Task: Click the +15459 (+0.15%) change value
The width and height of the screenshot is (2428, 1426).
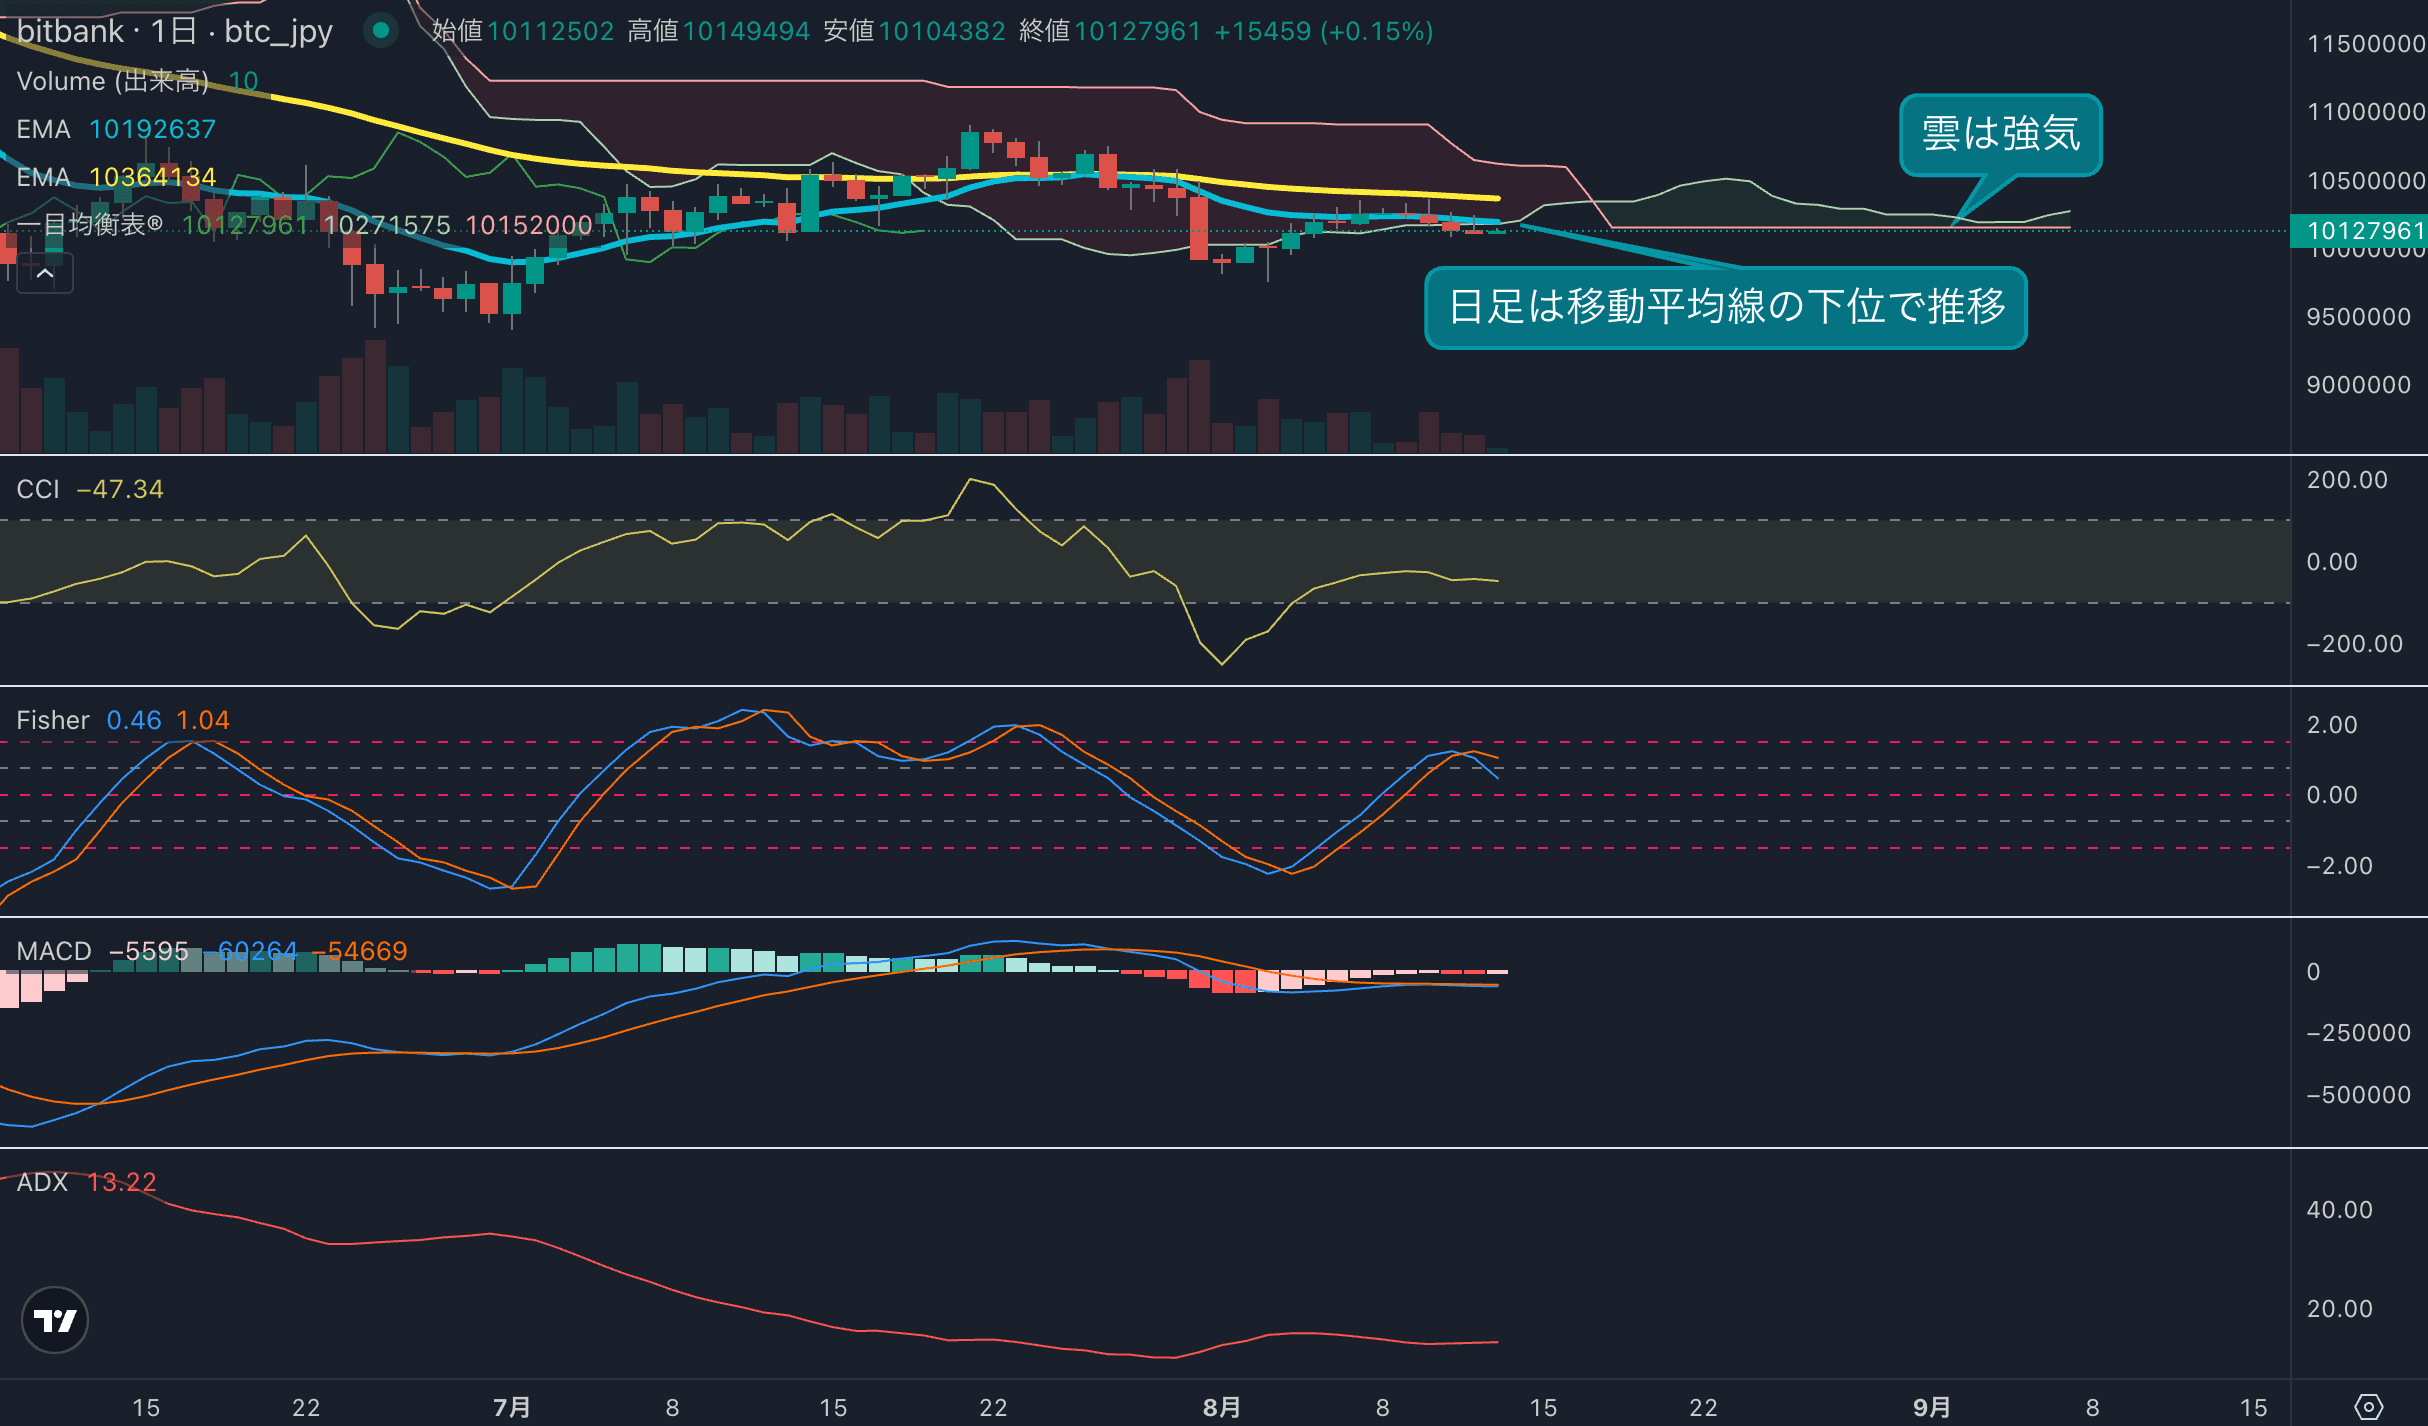Action: pos(1324,31)
